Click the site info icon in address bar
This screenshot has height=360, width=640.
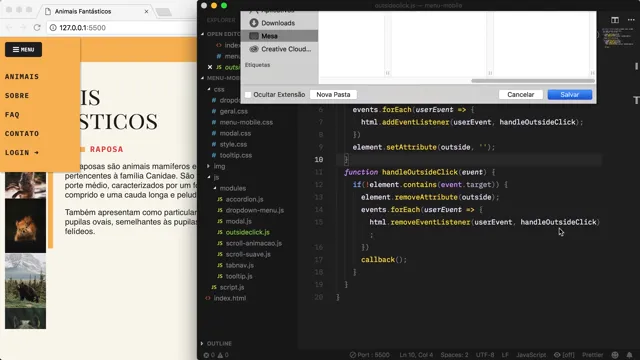point(53,28)
